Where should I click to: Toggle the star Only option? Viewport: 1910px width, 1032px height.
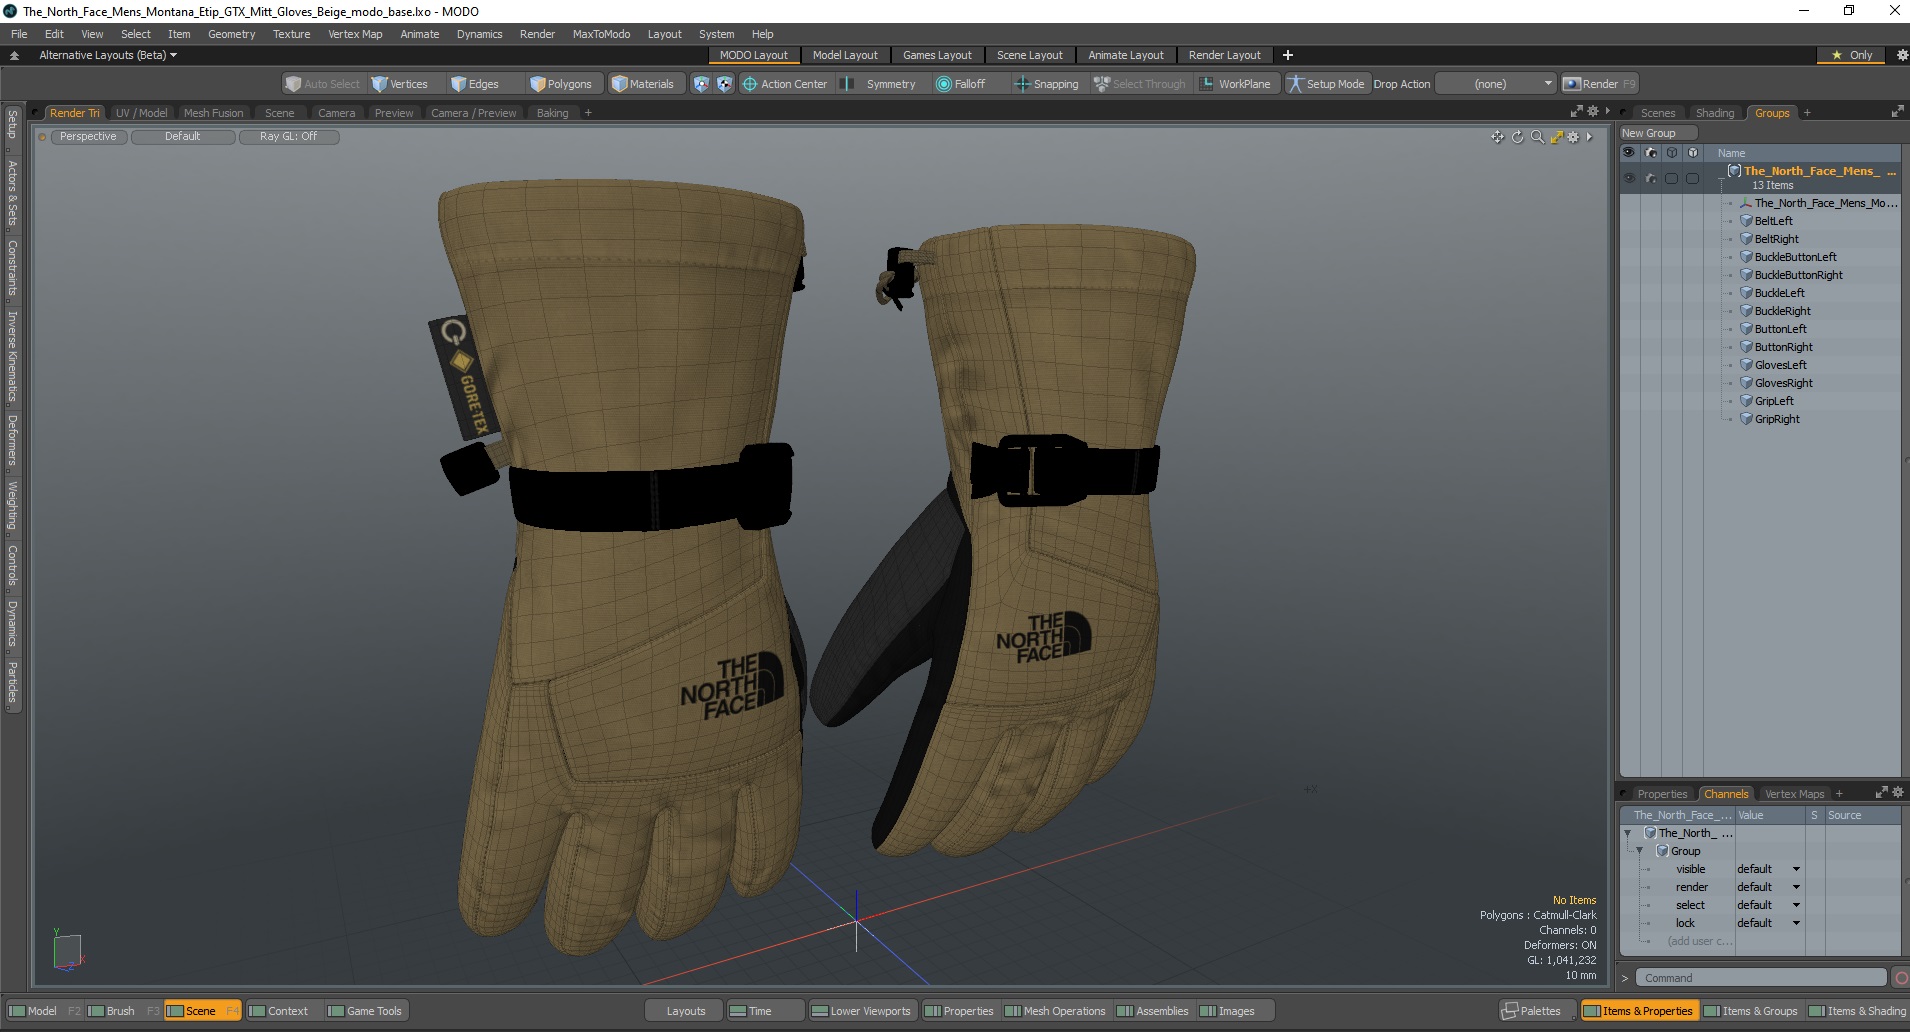(1852, 55)
